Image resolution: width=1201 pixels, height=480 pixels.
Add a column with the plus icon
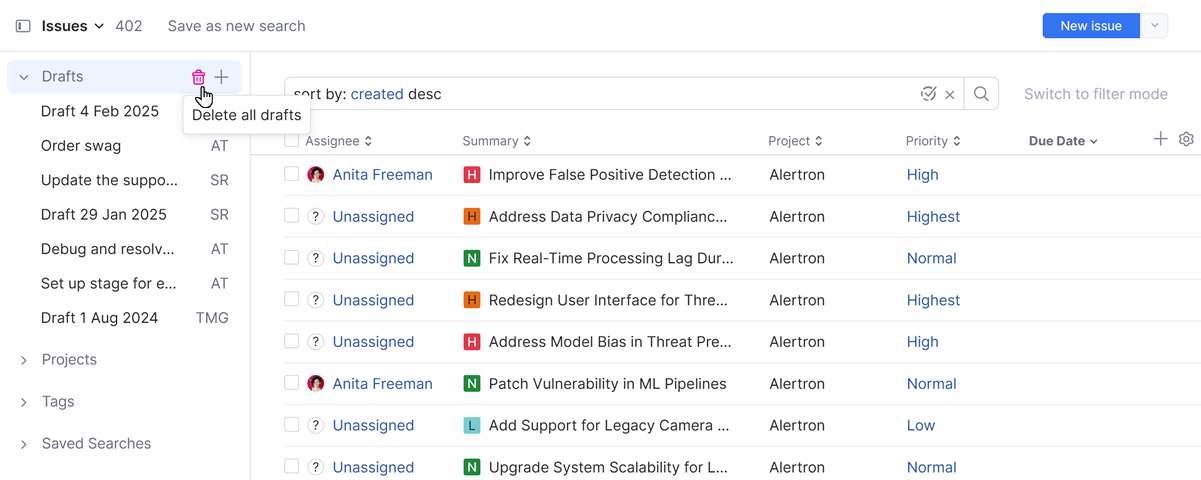point(1160,140)
